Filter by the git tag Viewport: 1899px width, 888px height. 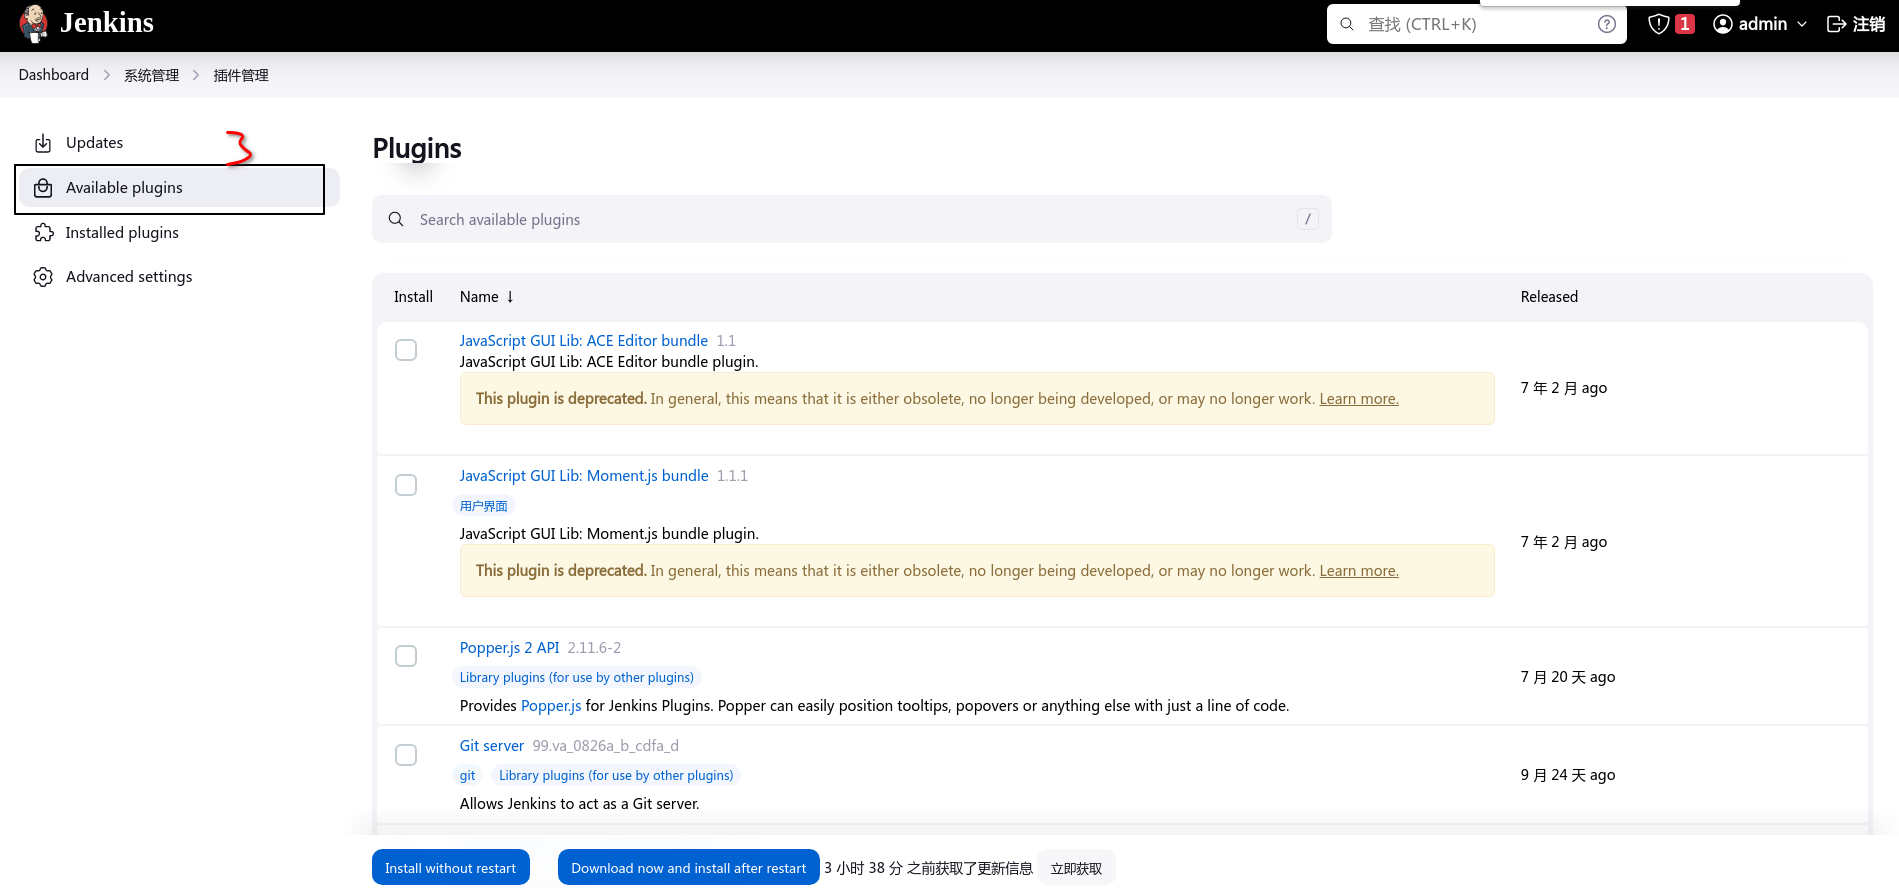pyautogui.click(x=468, y=776)
